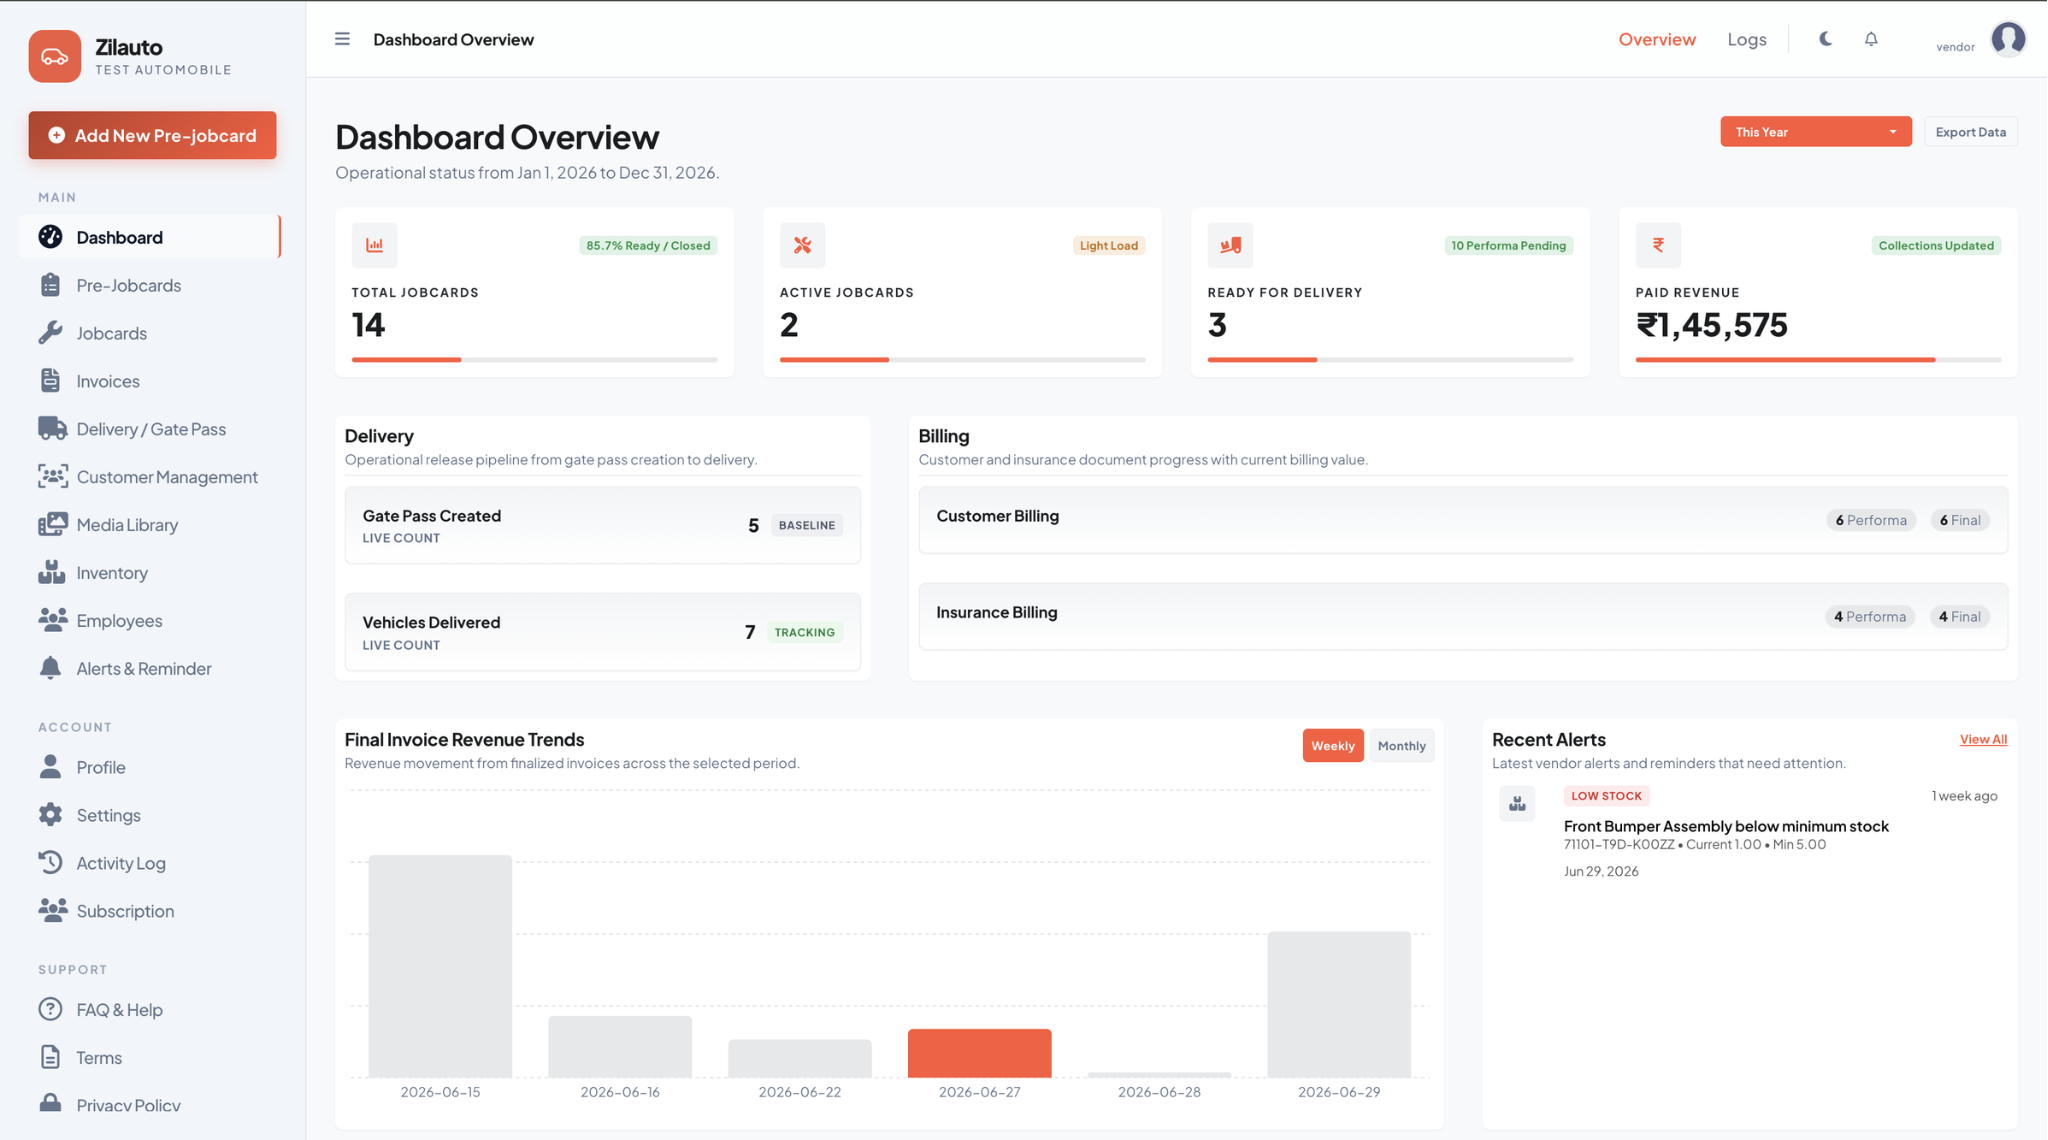Toggle the hamburger menu icon
The height and width of the screenshot is (1140, 2048).
pos(342,39)
